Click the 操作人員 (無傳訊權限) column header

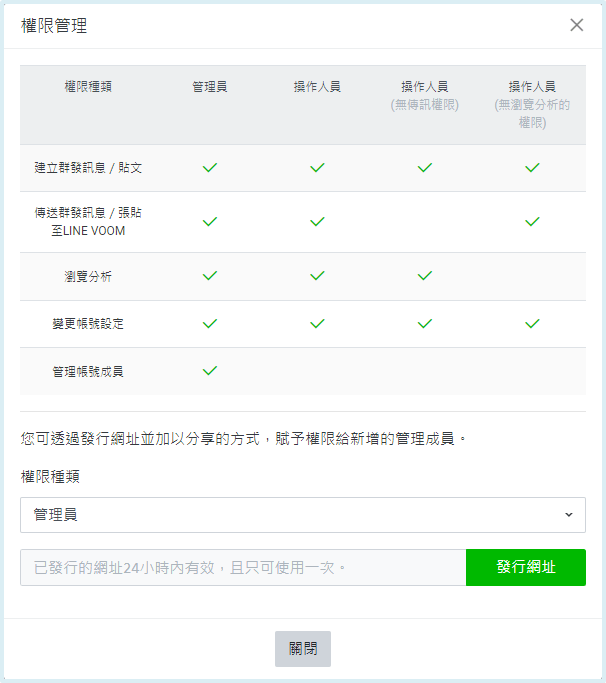(425, 95)
